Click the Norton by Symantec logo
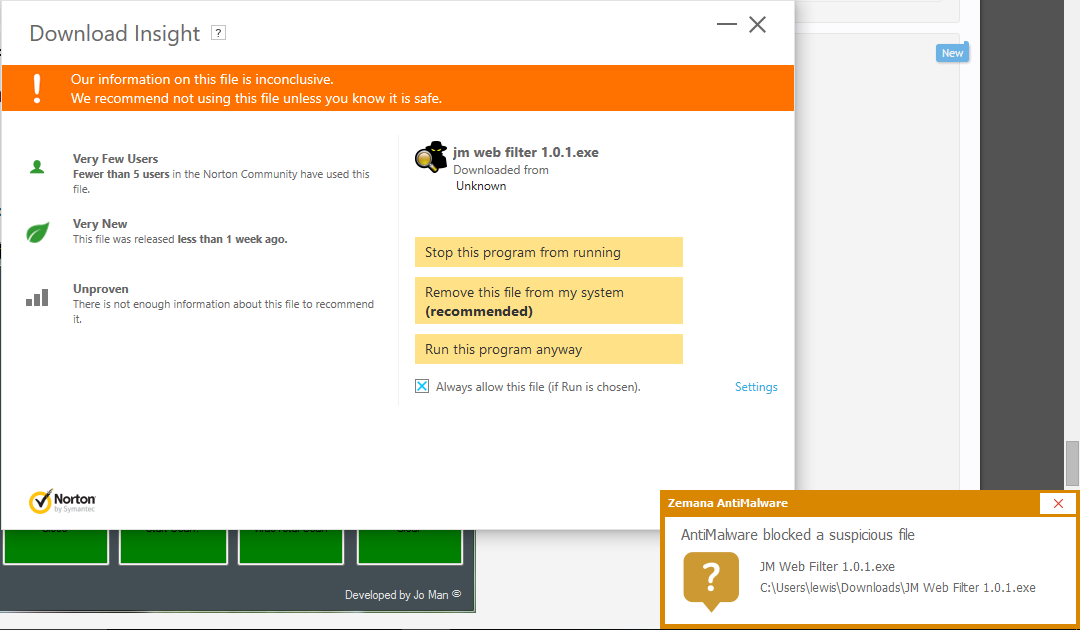Screen dimensions: 1080x630 click(62, 501)
